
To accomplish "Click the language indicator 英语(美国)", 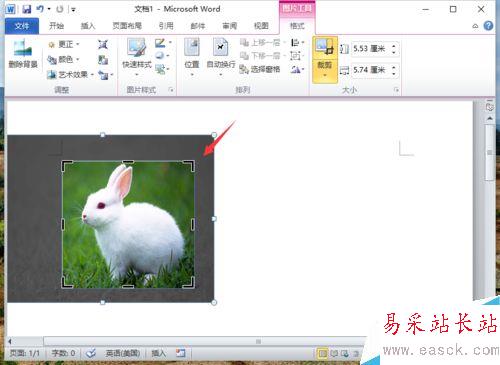I will pyautogui.click(x=123, y=353).
